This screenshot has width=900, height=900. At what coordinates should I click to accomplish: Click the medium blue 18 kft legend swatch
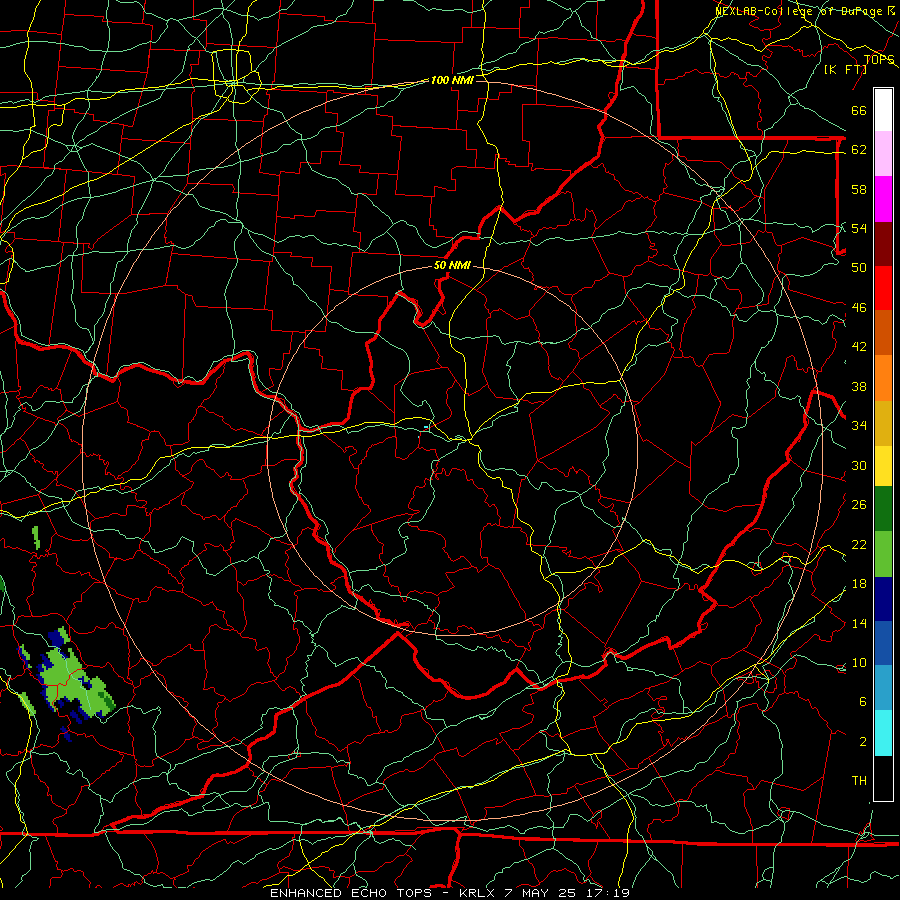click(883, 643)
